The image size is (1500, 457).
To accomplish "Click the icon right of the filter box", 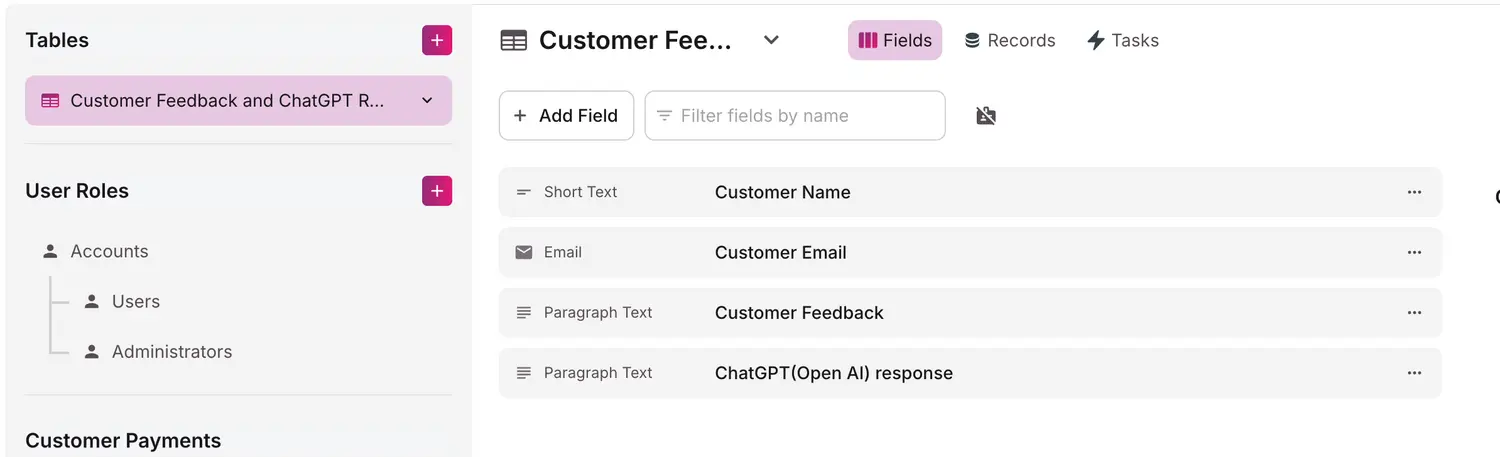I will pos(986,116).
